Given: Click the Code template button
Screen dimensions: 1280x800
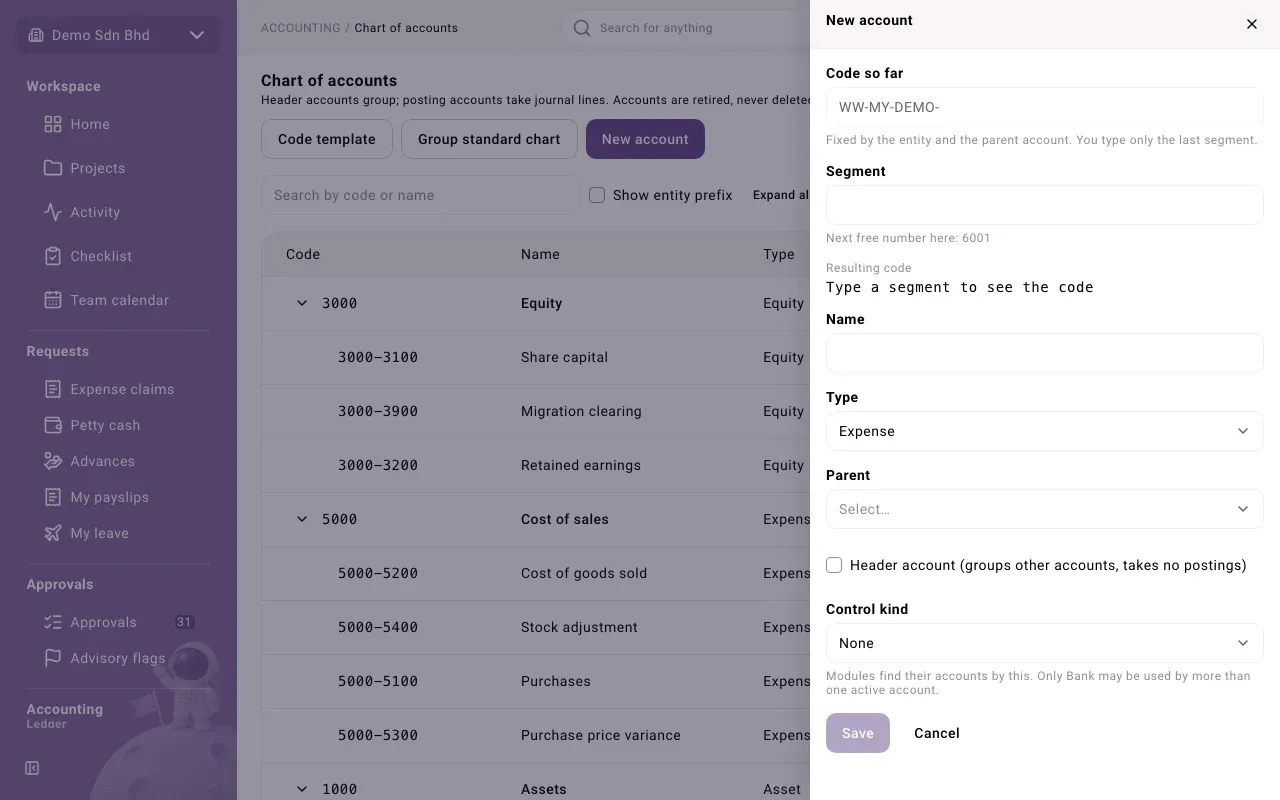Looking at the screenshot, I should coord(327,139).
